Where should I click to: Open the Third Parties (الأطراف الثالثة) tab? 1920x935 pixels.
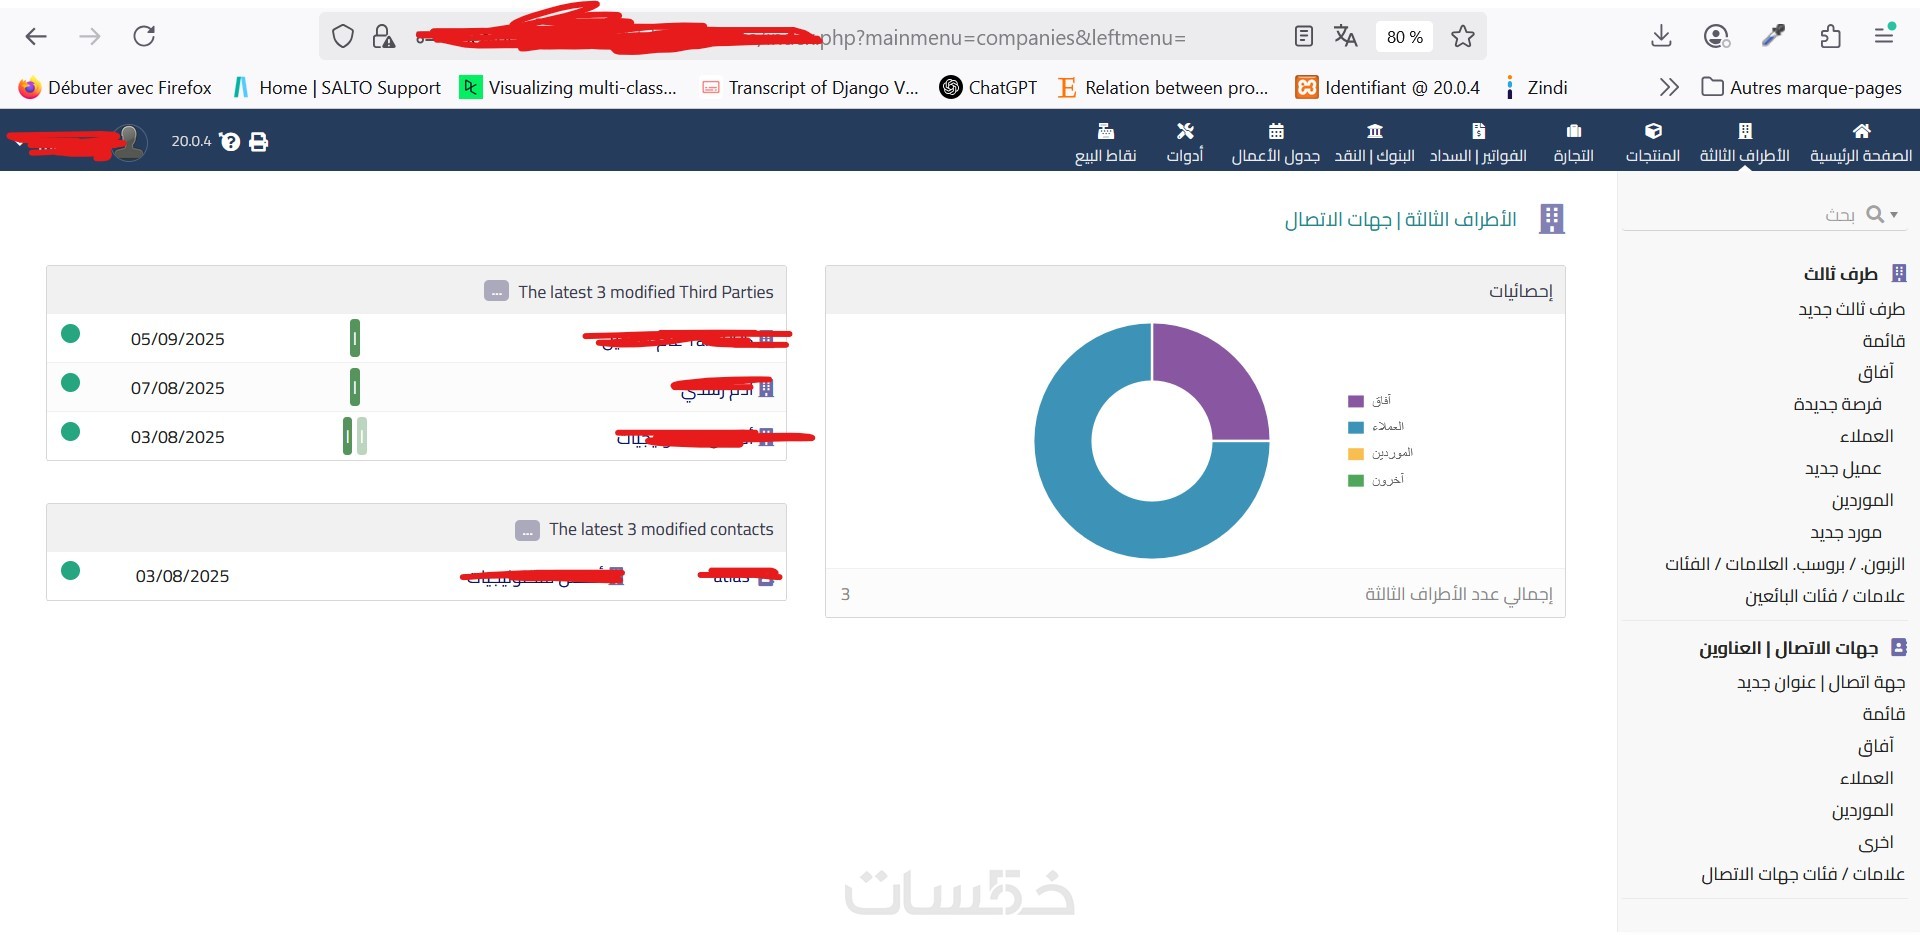1744,142
